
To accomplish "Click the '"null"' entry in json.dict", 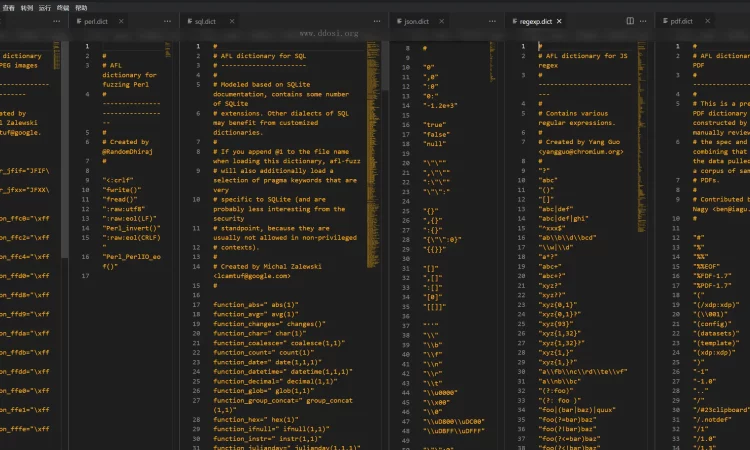I will point(434,144).
